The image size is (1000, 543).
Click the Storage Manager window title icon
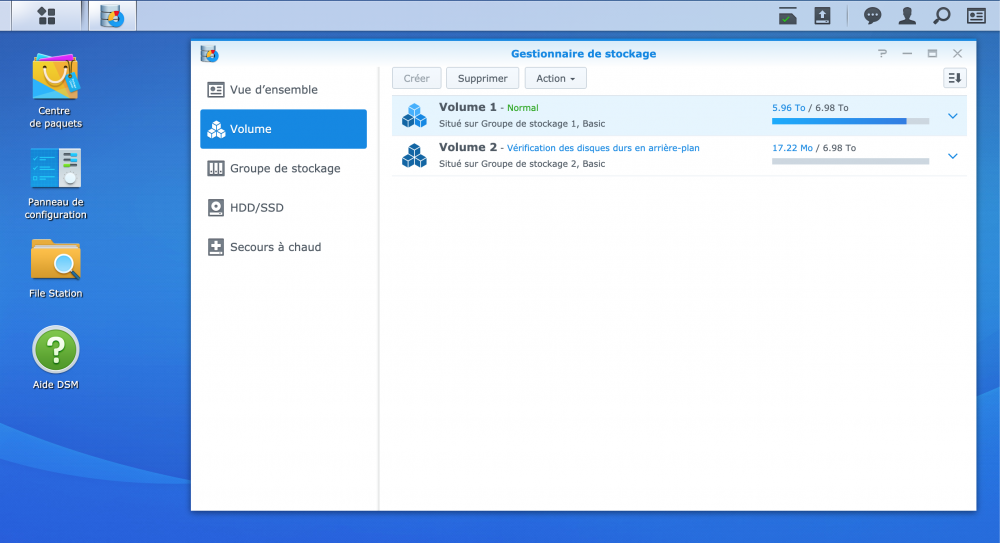[x=209, y=54]
